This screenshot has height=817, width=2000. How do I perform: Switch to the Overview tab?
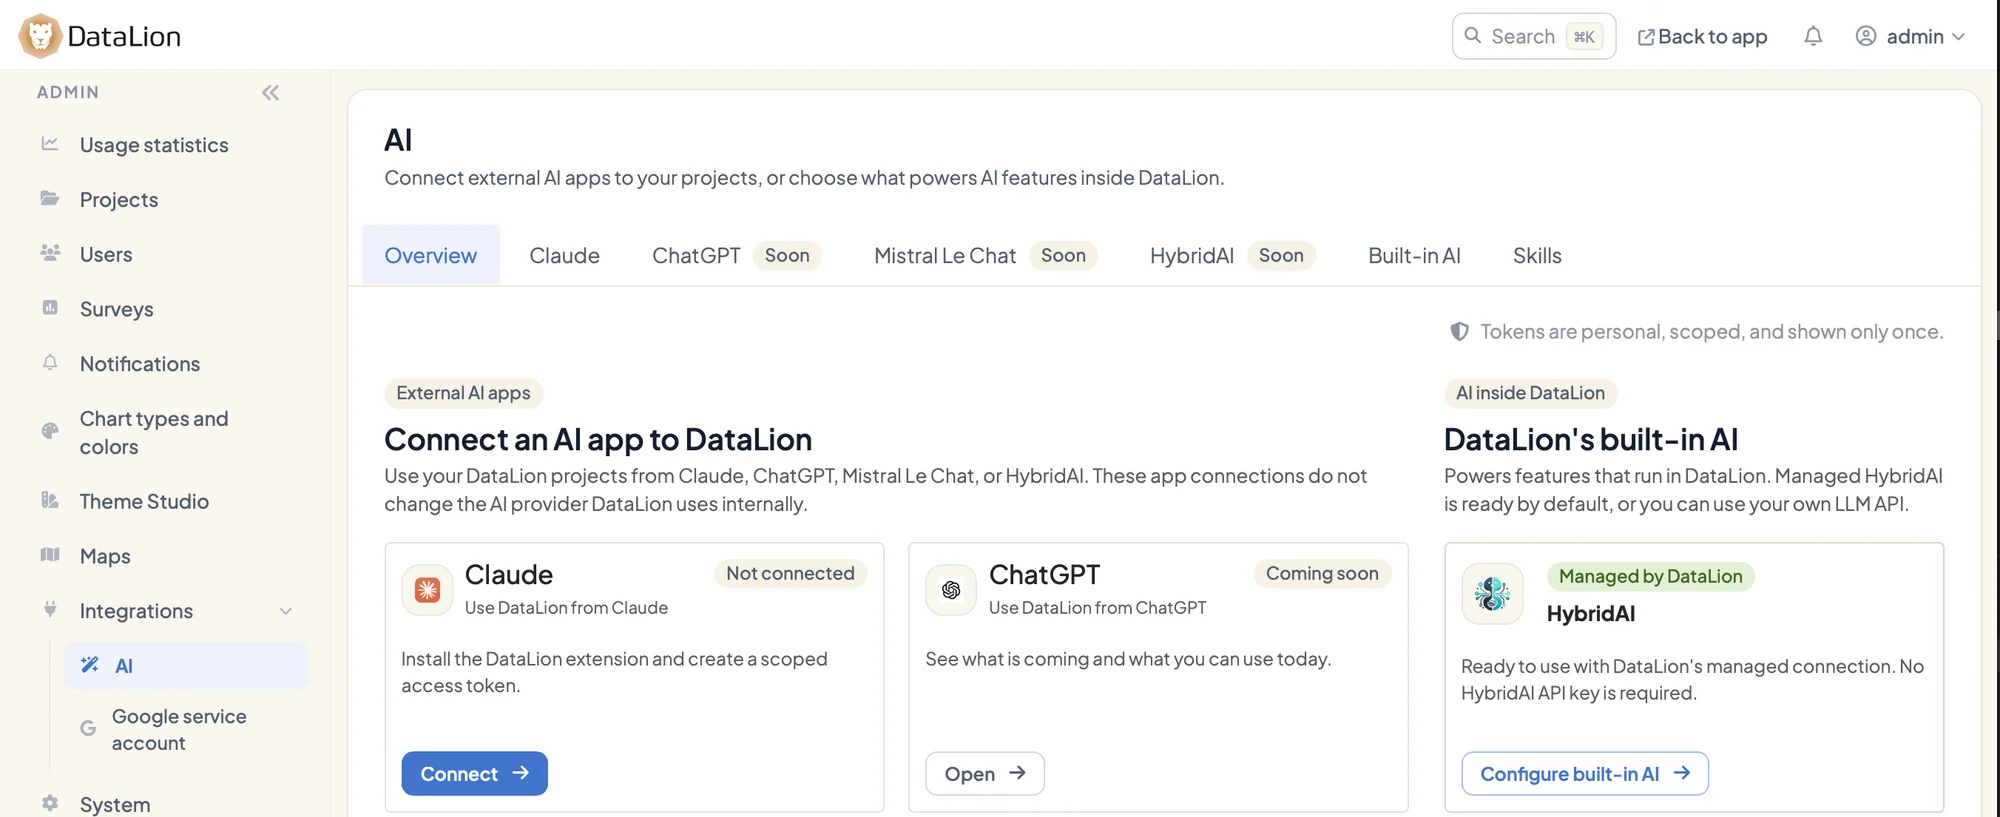(431, 255)
